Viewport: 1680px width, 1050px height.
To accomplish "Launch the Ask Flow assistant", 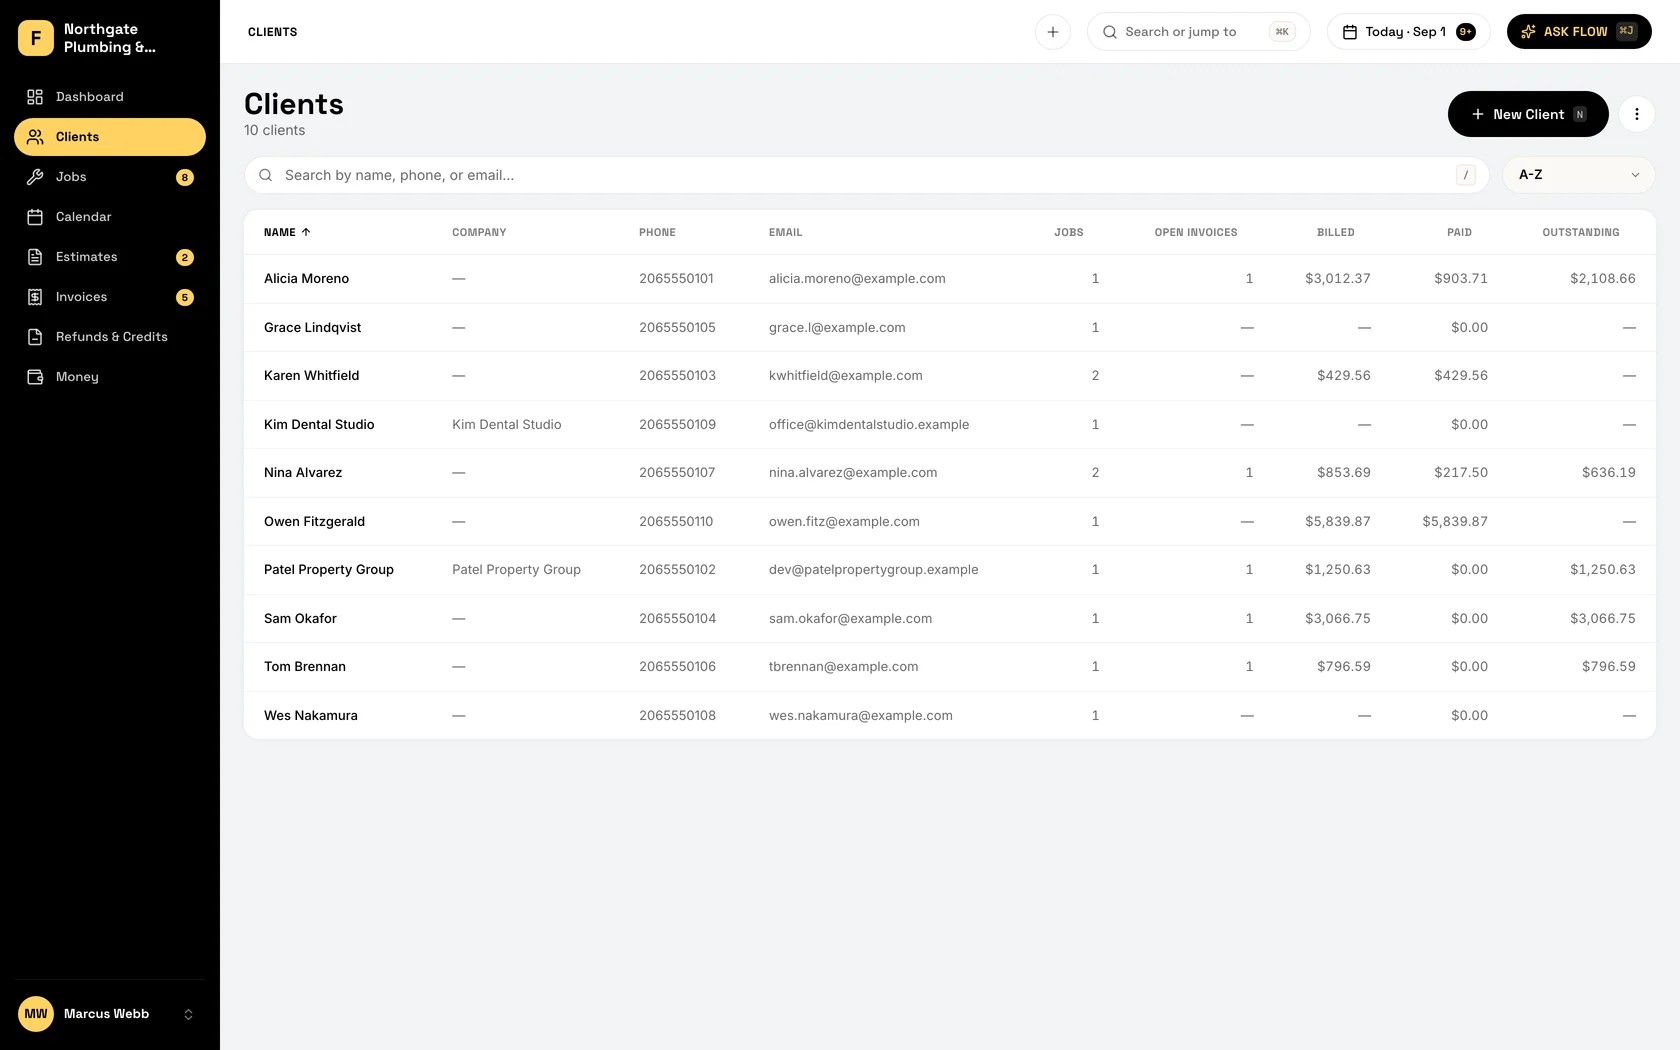I will pyautogui.click(x=1579, y=32).
